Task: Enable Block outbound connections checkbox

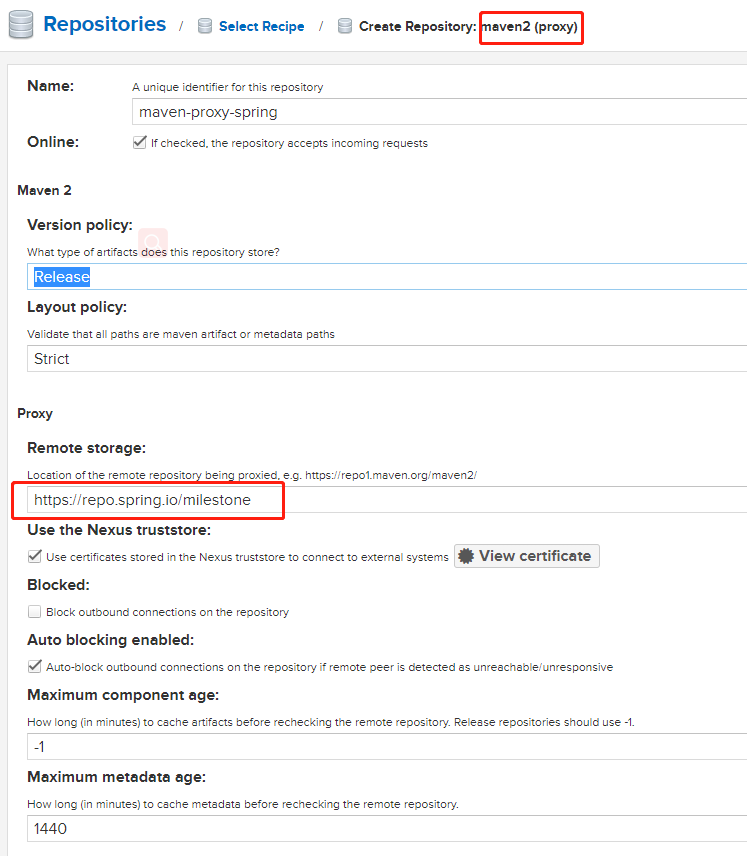Action: pos(35,611)
